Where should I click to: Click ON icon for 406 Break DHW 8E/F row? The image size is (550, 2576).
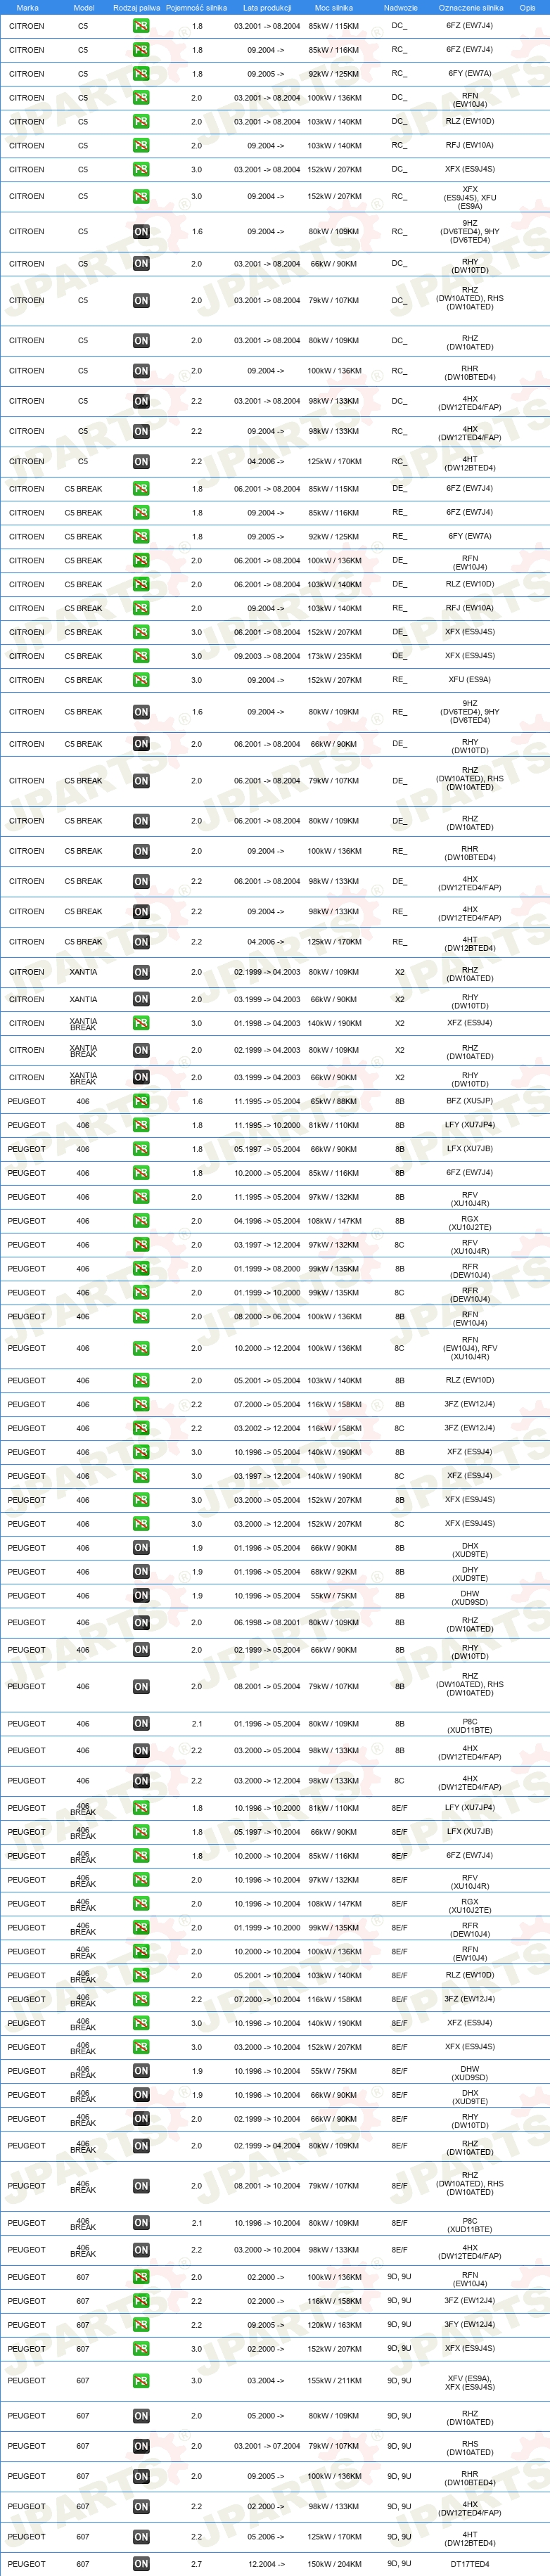point(141,2071)
